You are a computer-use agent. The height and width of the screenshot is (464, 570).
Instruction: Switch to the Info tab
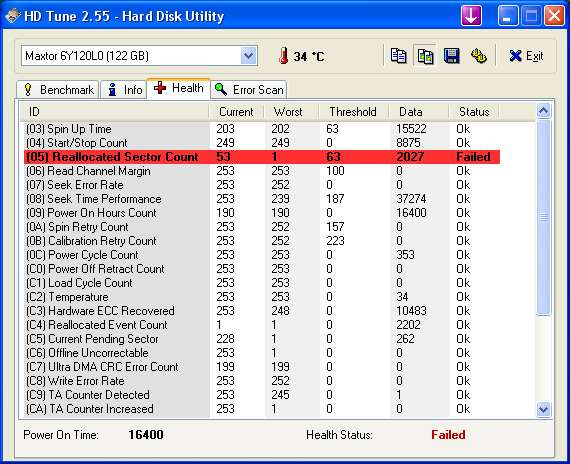(x=124, y=89)
